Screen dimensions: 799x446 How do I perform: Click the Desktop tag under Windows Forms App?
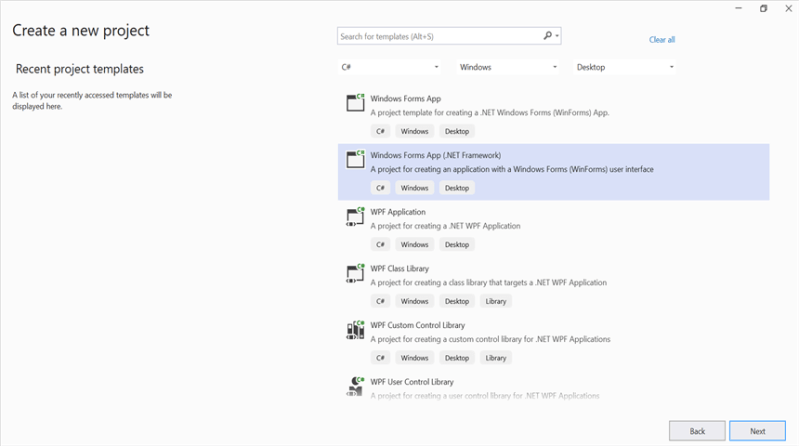(457, 131)
